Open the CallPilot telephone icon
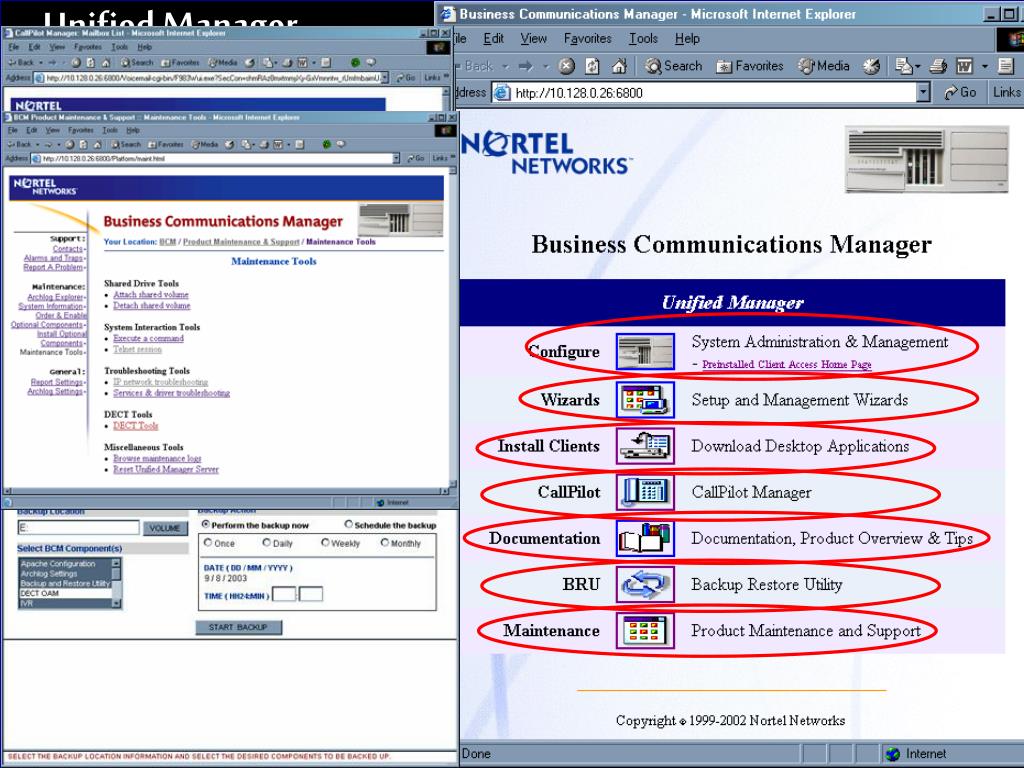1024x768 pixels. tap(645, 492)
